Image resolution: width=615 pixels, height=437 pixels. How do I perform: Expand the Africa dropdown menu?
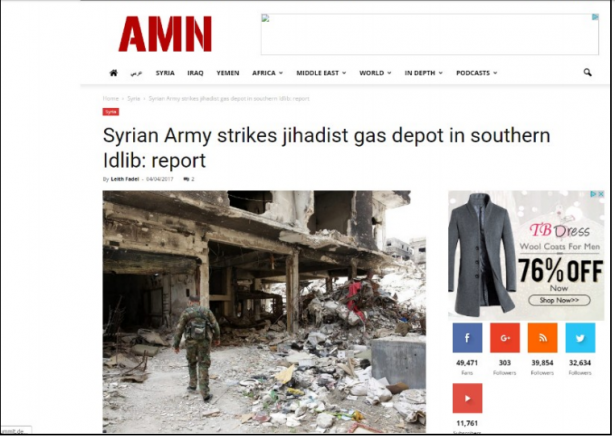267,73
